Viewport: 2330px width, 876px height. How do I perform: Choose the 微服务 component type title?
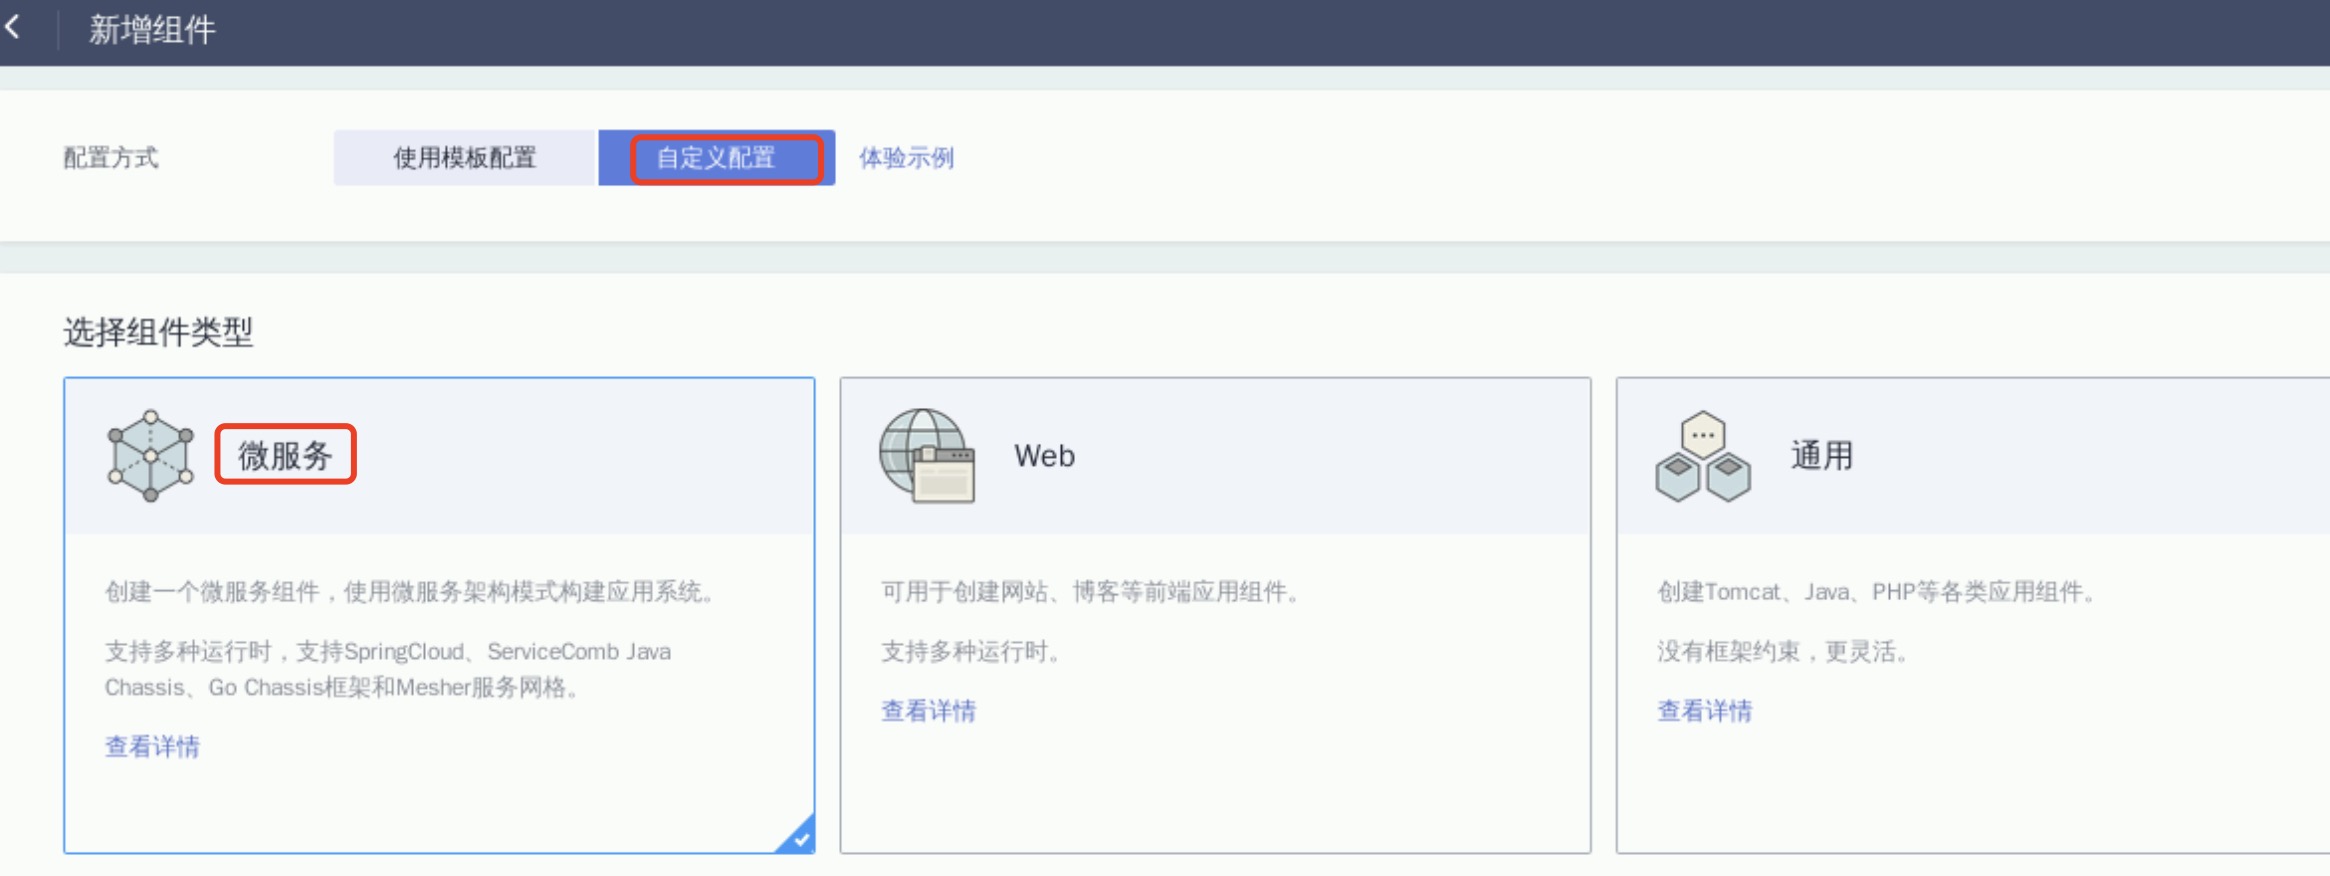pos(285,456)
